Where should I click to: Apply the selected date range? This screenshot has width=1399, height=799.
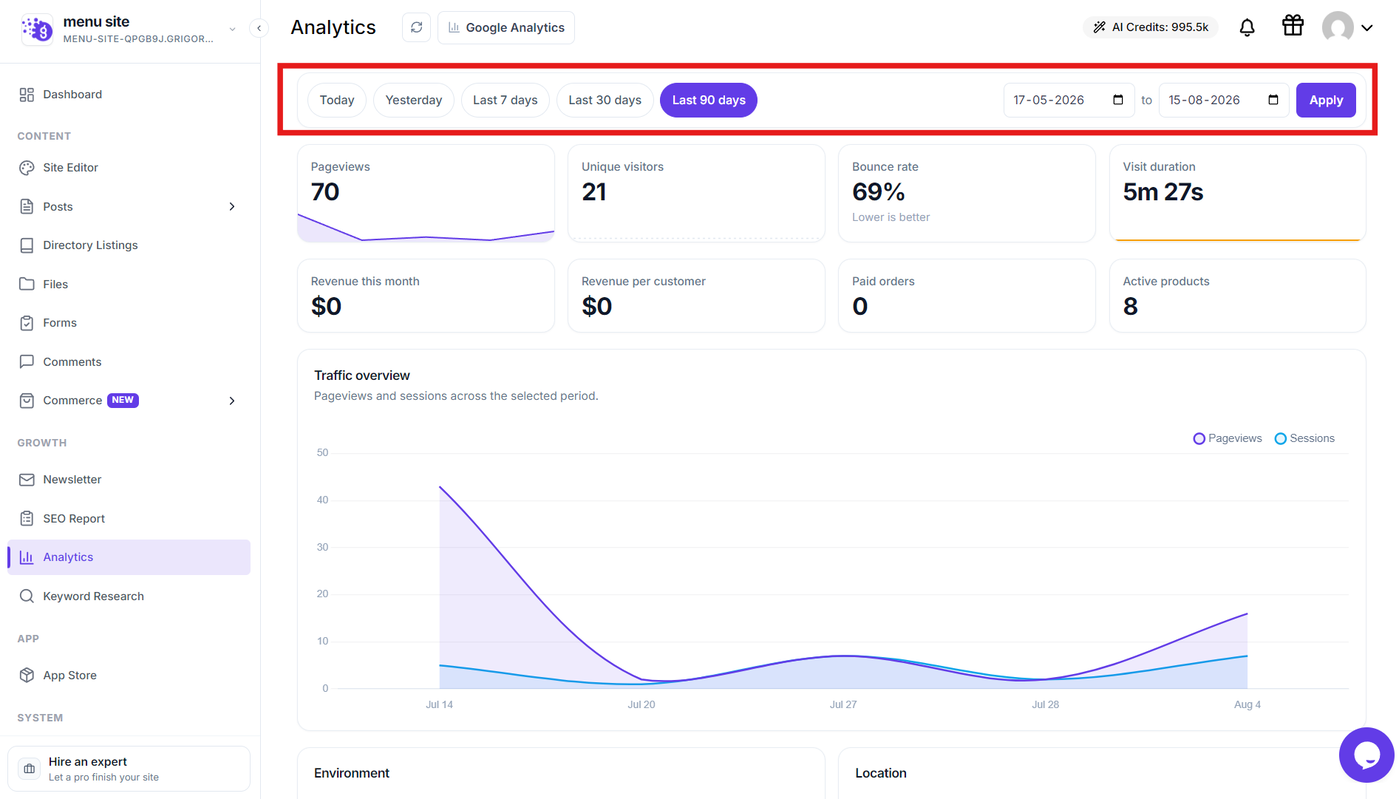pyautogui.click(x=1326, y=100)
